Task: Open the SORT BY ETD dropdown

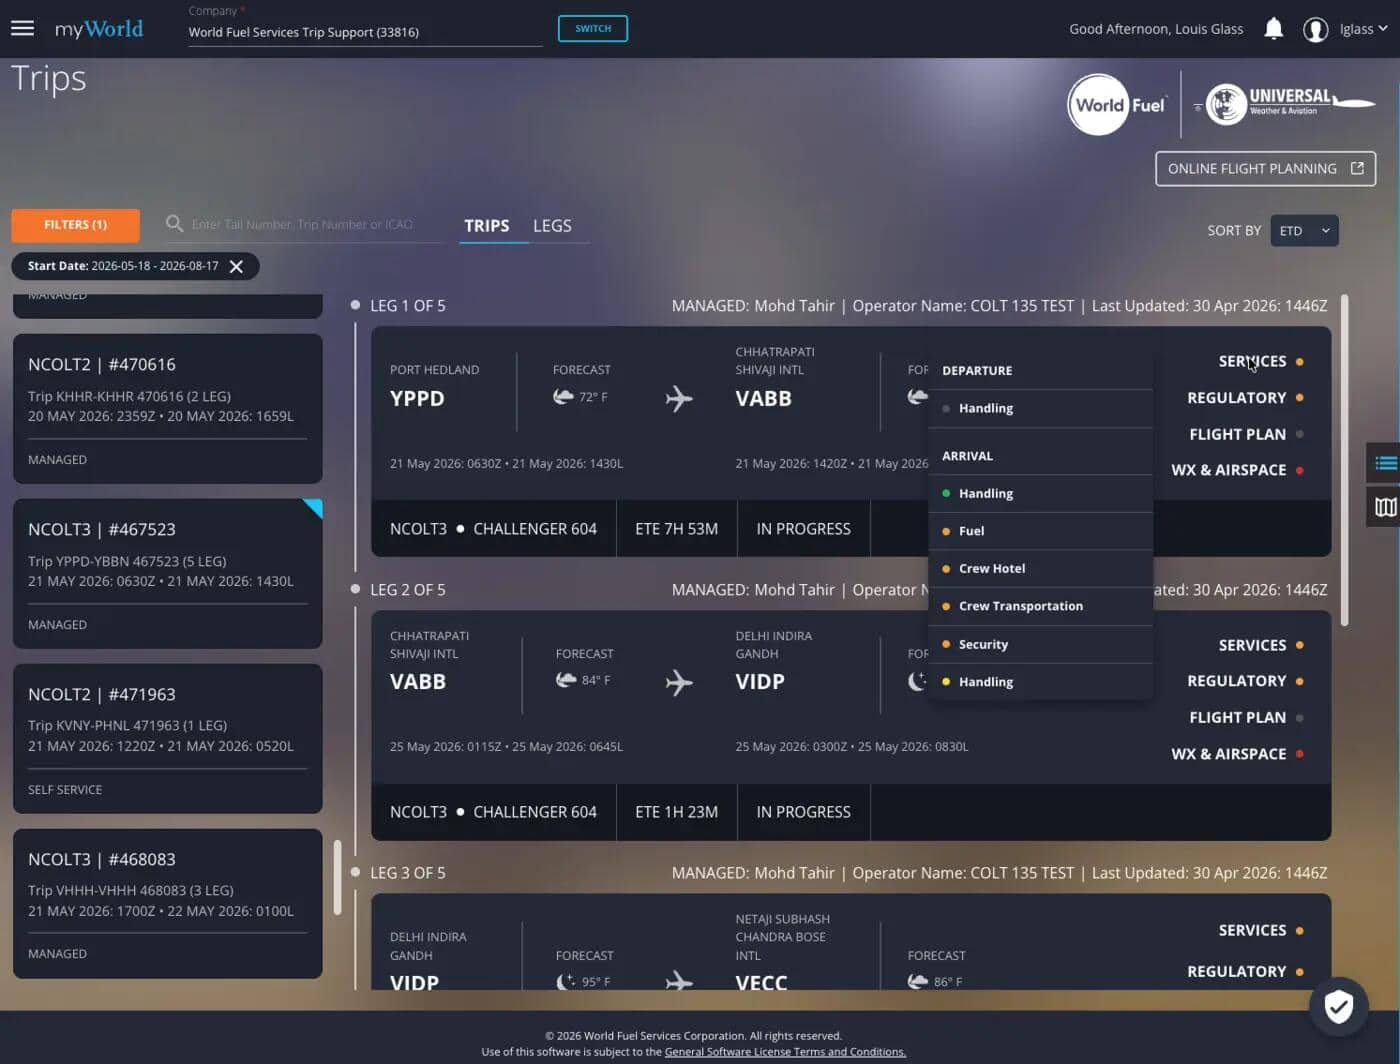Action: click(x=1304, y=231)
